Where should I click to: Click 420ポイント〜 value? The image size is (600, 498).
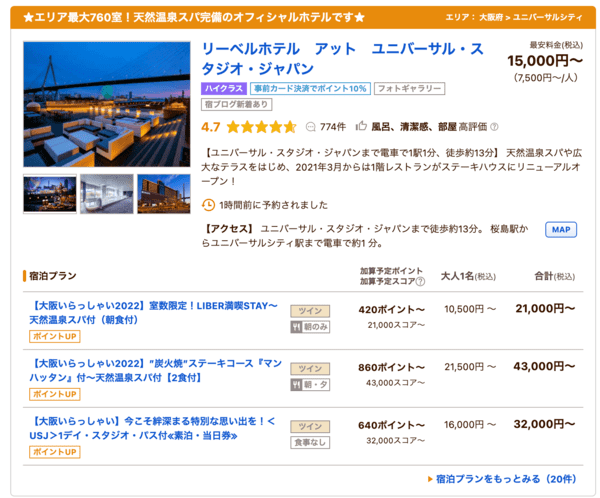pyautogui.click(x=391, y=310)
